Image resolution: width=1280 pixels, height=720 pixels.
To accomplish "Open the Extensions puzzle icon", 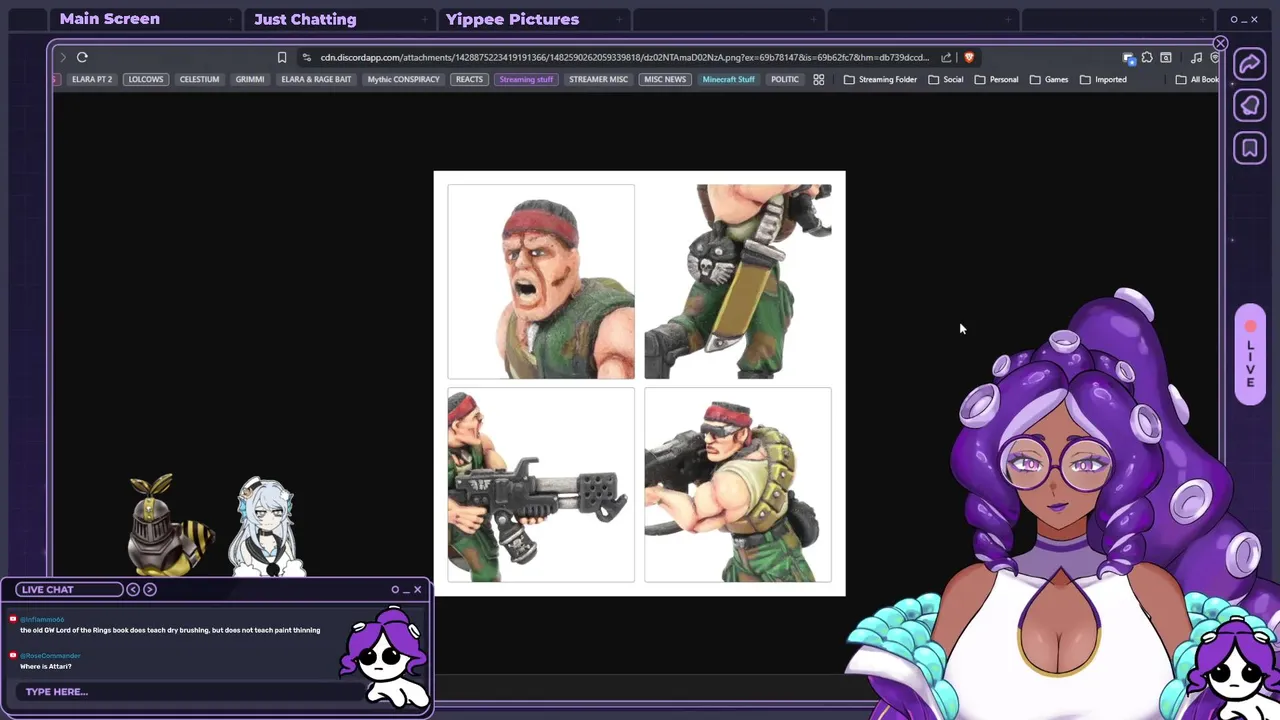I will click(1147, 58).
